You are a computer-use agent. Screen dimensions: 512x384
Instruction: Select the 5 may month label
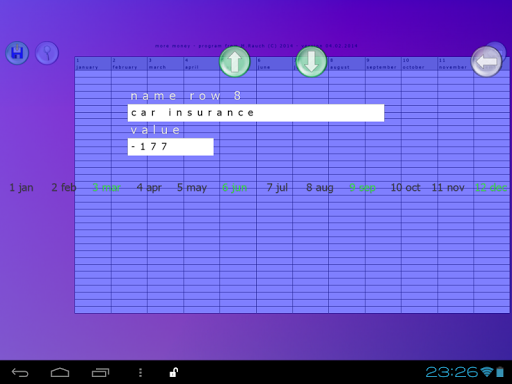pos(192,188)
